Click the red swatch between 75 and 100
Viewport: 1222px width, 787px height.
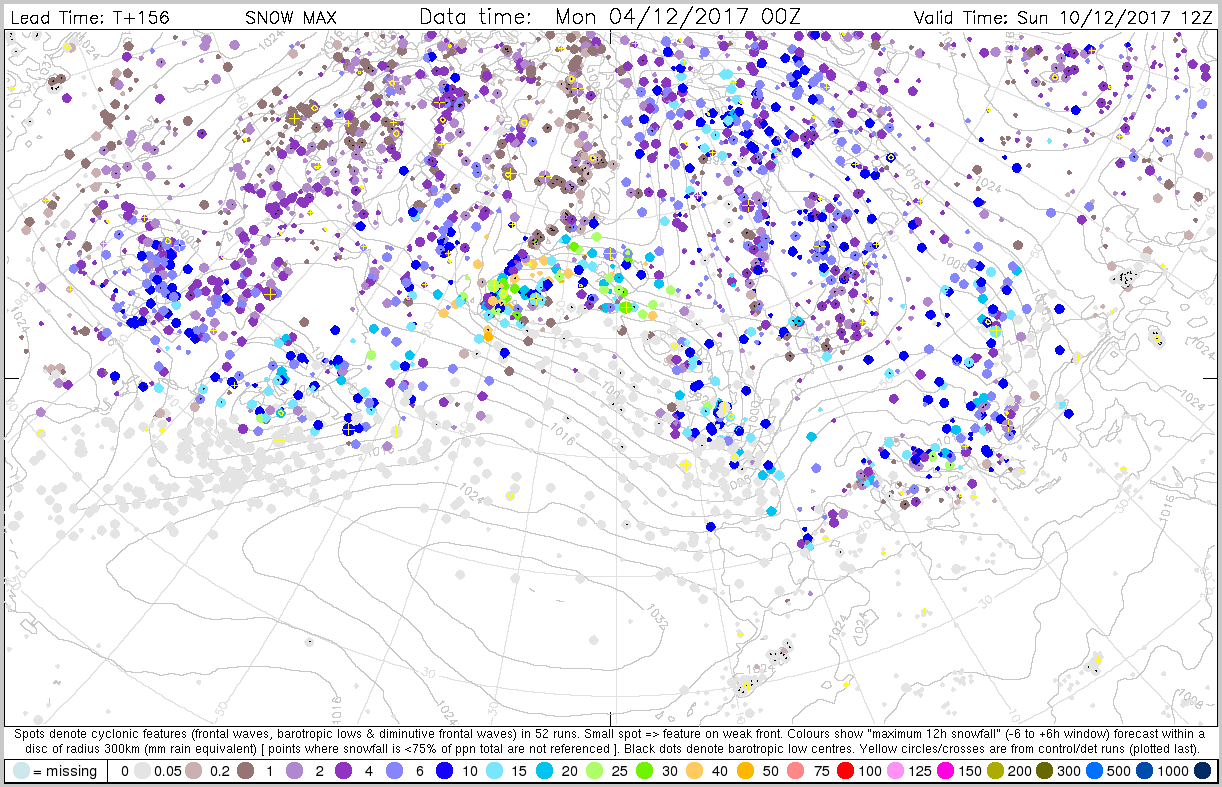pyautogui.click(x=845, y=771)
